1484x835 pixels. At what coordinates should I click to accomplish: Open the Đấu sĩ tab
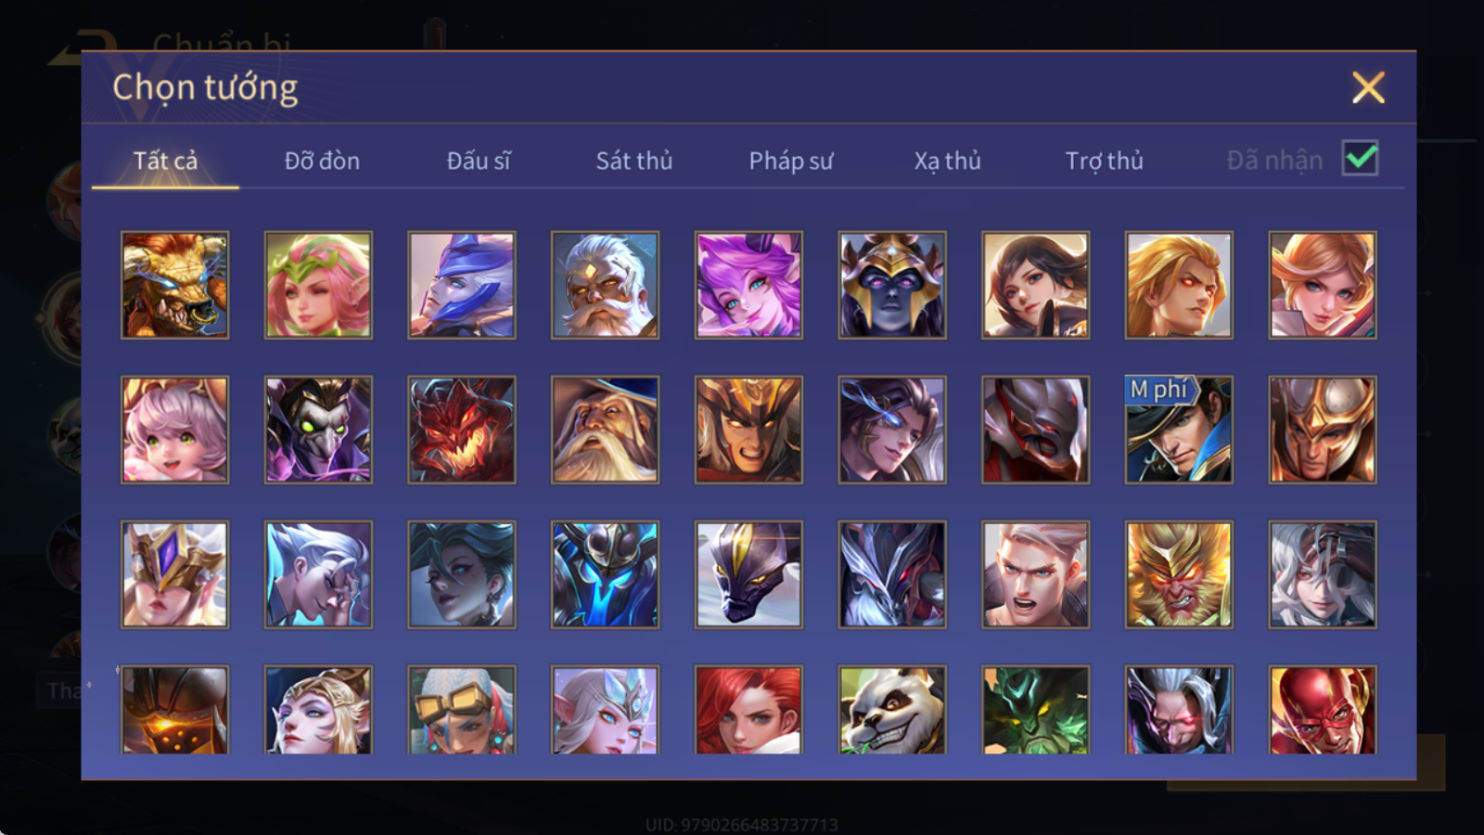[478, 160]
